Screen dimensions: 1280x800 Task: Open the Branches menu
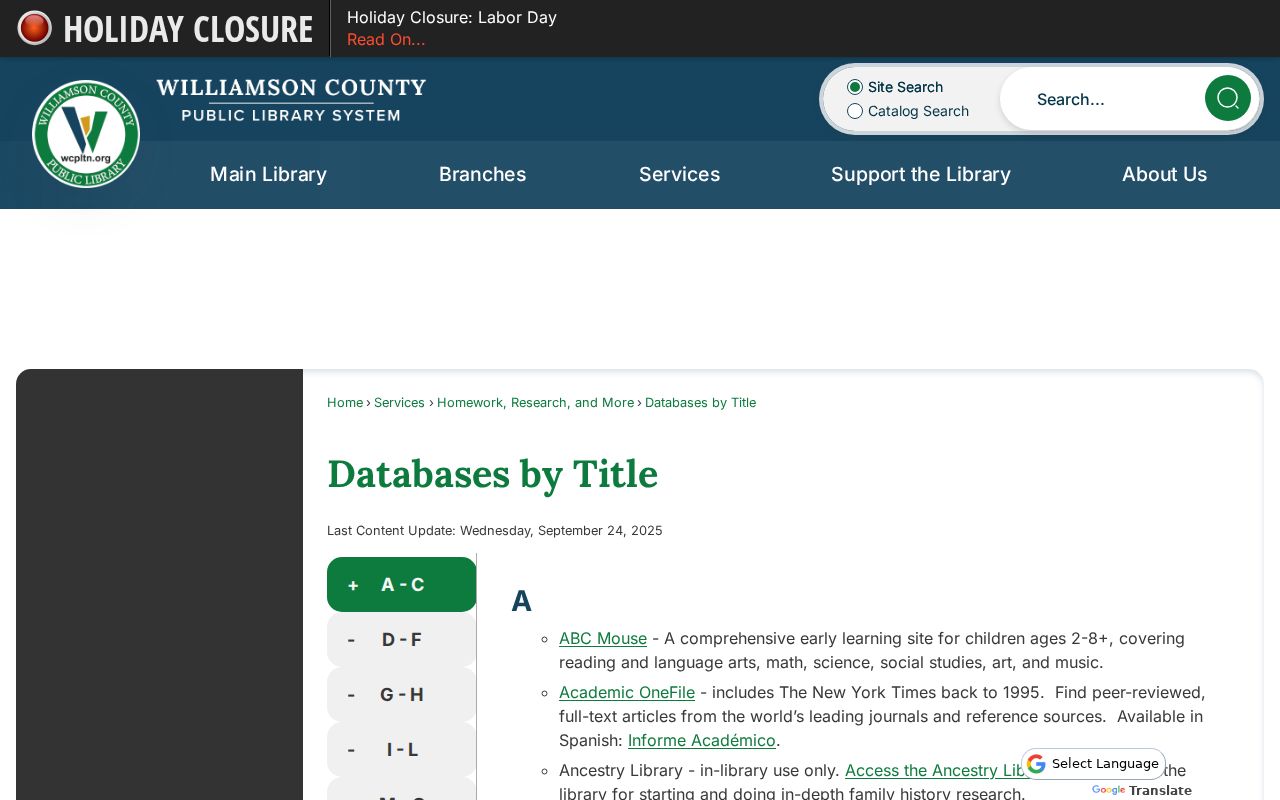click(x=482, y=174)
